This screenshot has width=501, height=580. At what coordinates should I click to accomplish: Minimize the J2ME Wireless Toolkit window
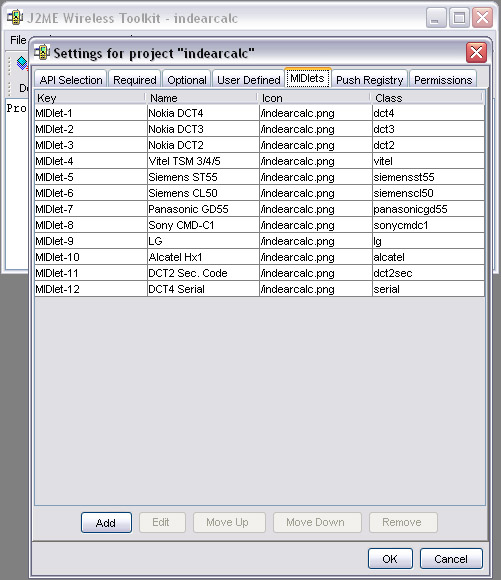(436, 17)
